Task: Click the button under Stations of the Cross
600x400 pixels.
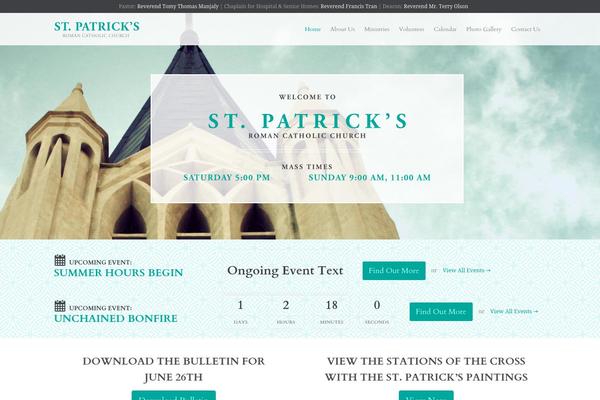Action: click(426, 395)
